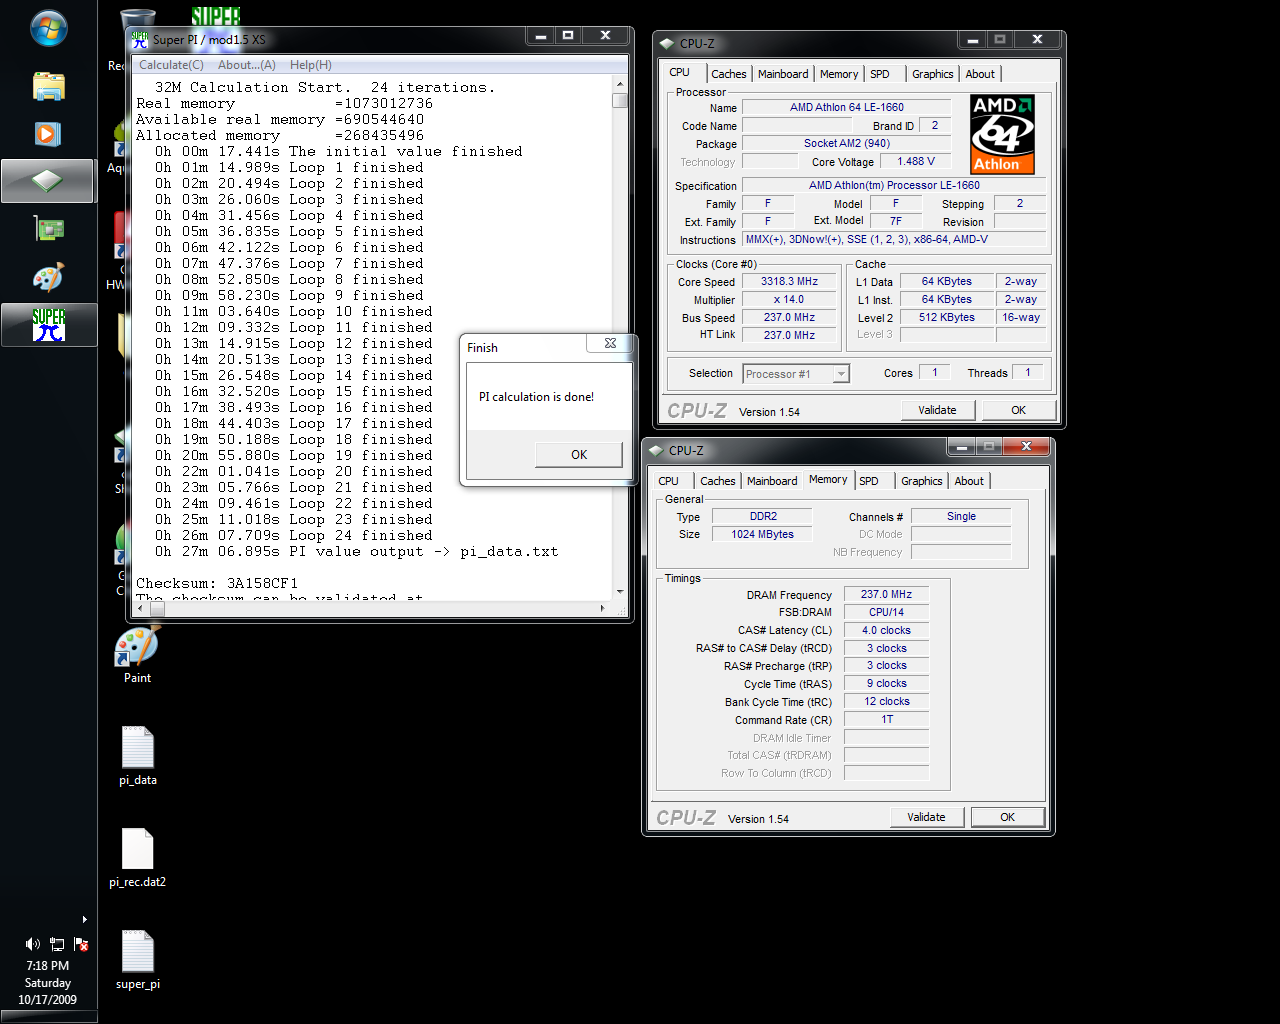1280x1024 pixels.
Task: Click the title icon of the upper CPU-Z window
Action: click(x=667, y=43)
